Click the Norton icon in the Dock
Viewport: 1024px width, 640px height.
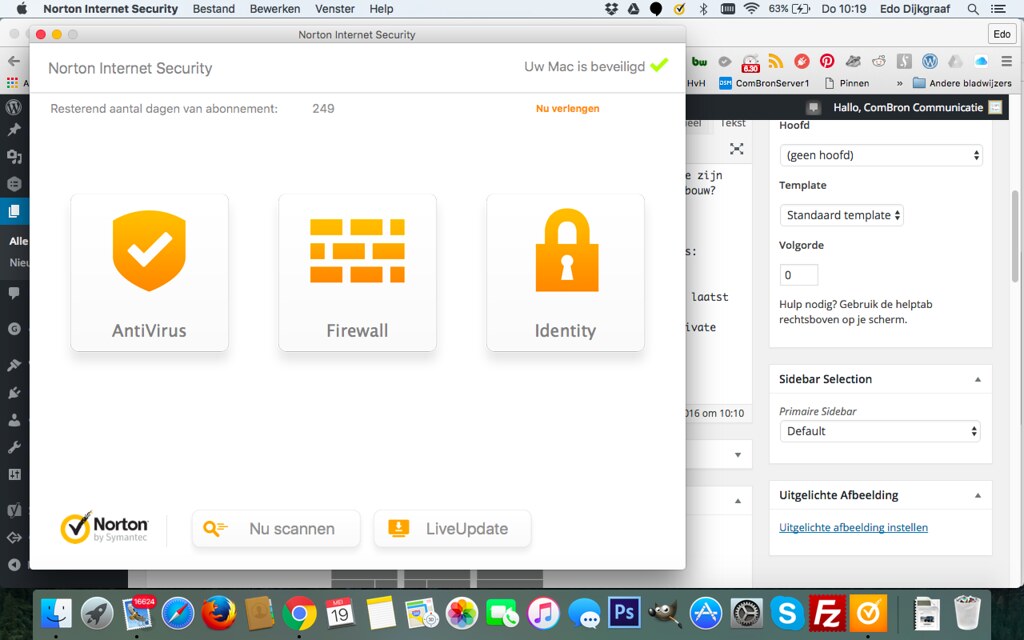(867, 612)
